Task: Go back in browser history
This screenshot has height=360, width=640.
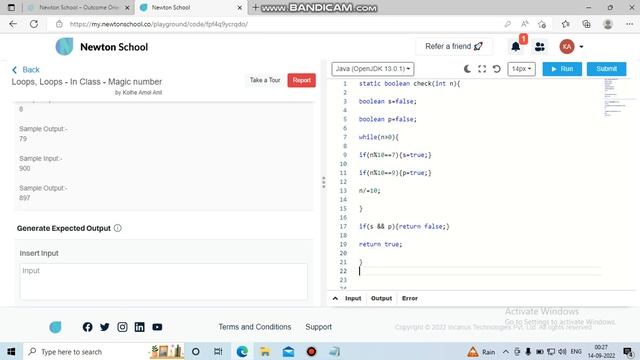Action: [13, 24]
